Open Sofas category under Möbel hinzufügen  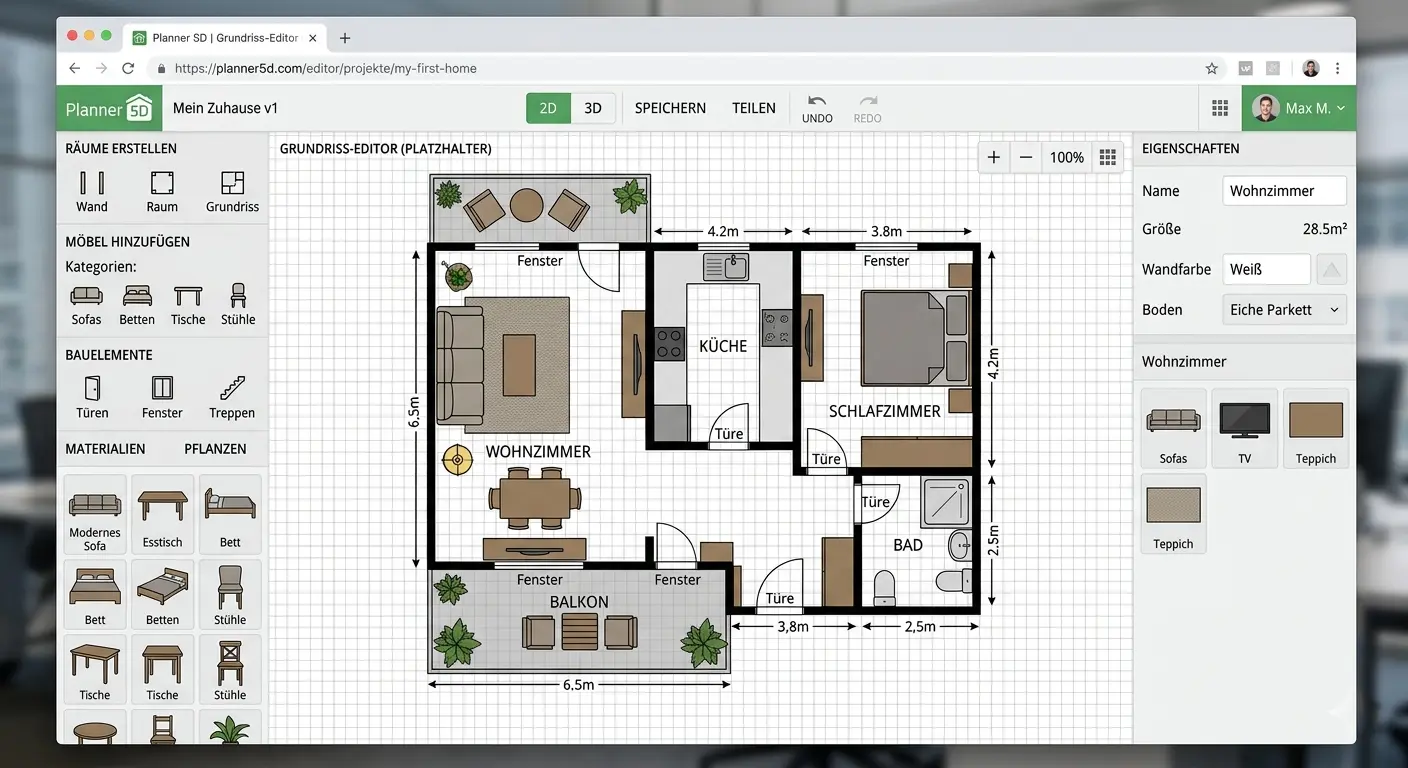tap(86, 304)
